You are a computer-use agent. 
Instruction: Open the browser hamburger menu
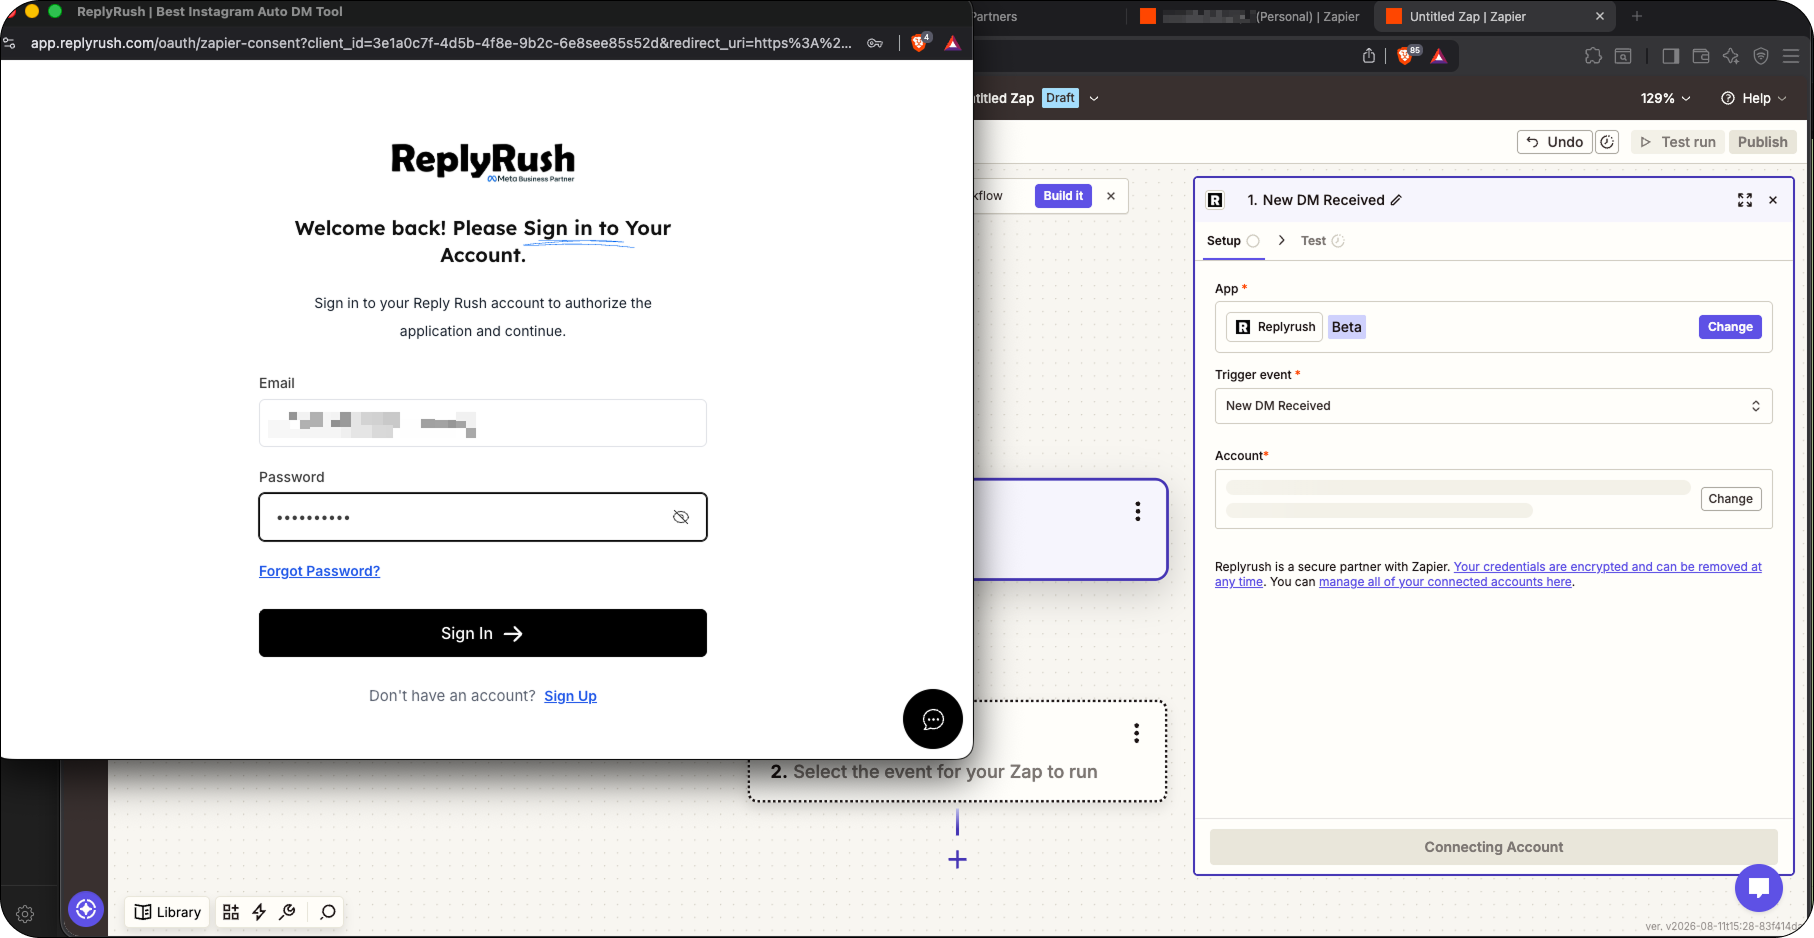coord(1791,56)
